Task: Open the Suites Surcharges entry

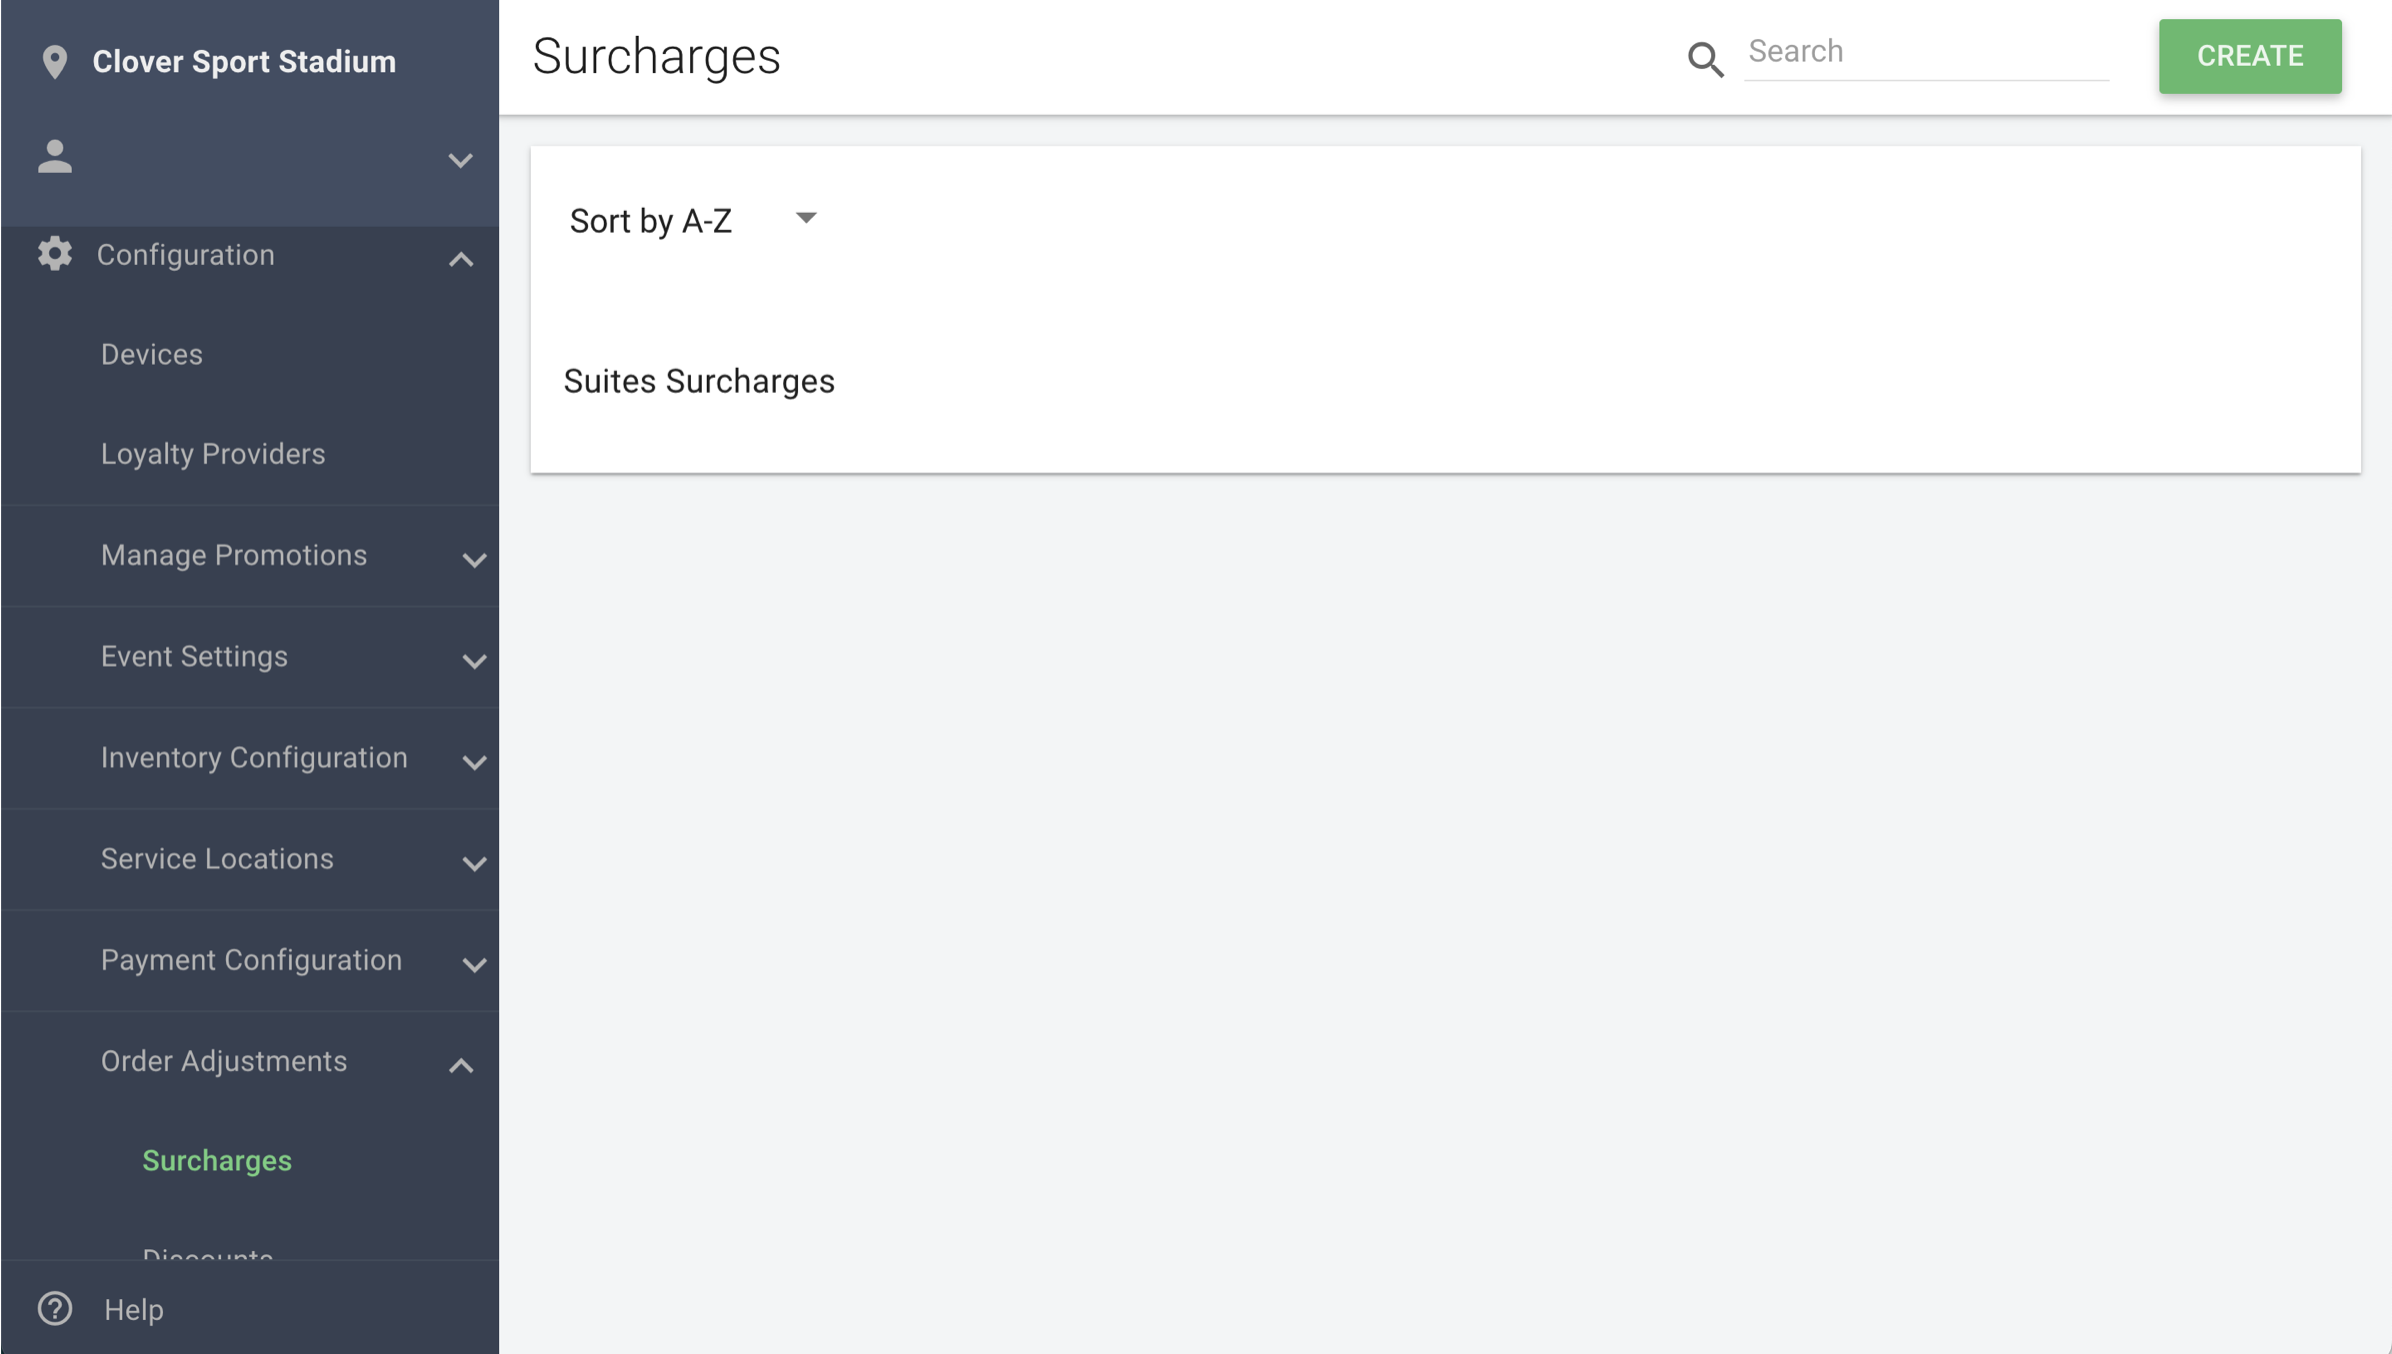Action: click(698, 381)
